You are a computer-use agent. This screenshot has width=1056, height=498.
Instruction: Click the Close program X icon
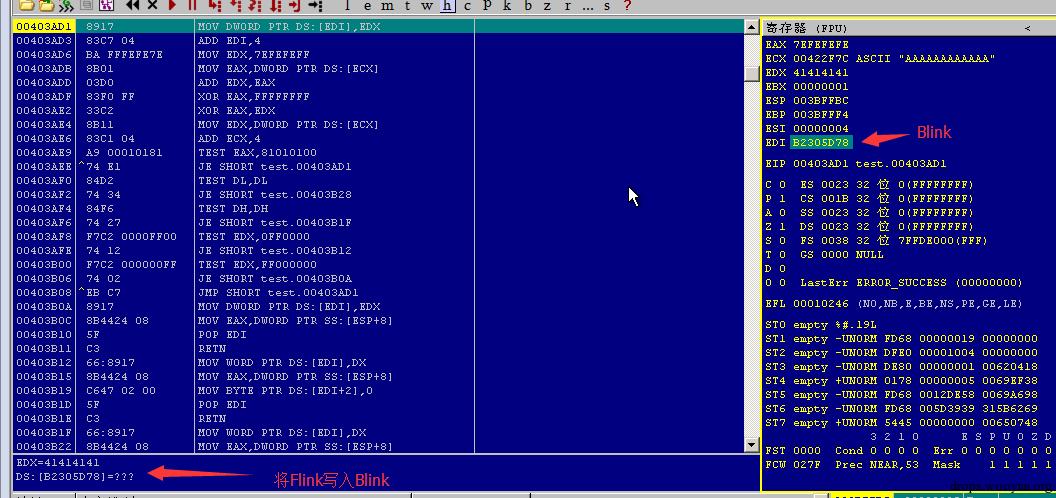153,5
